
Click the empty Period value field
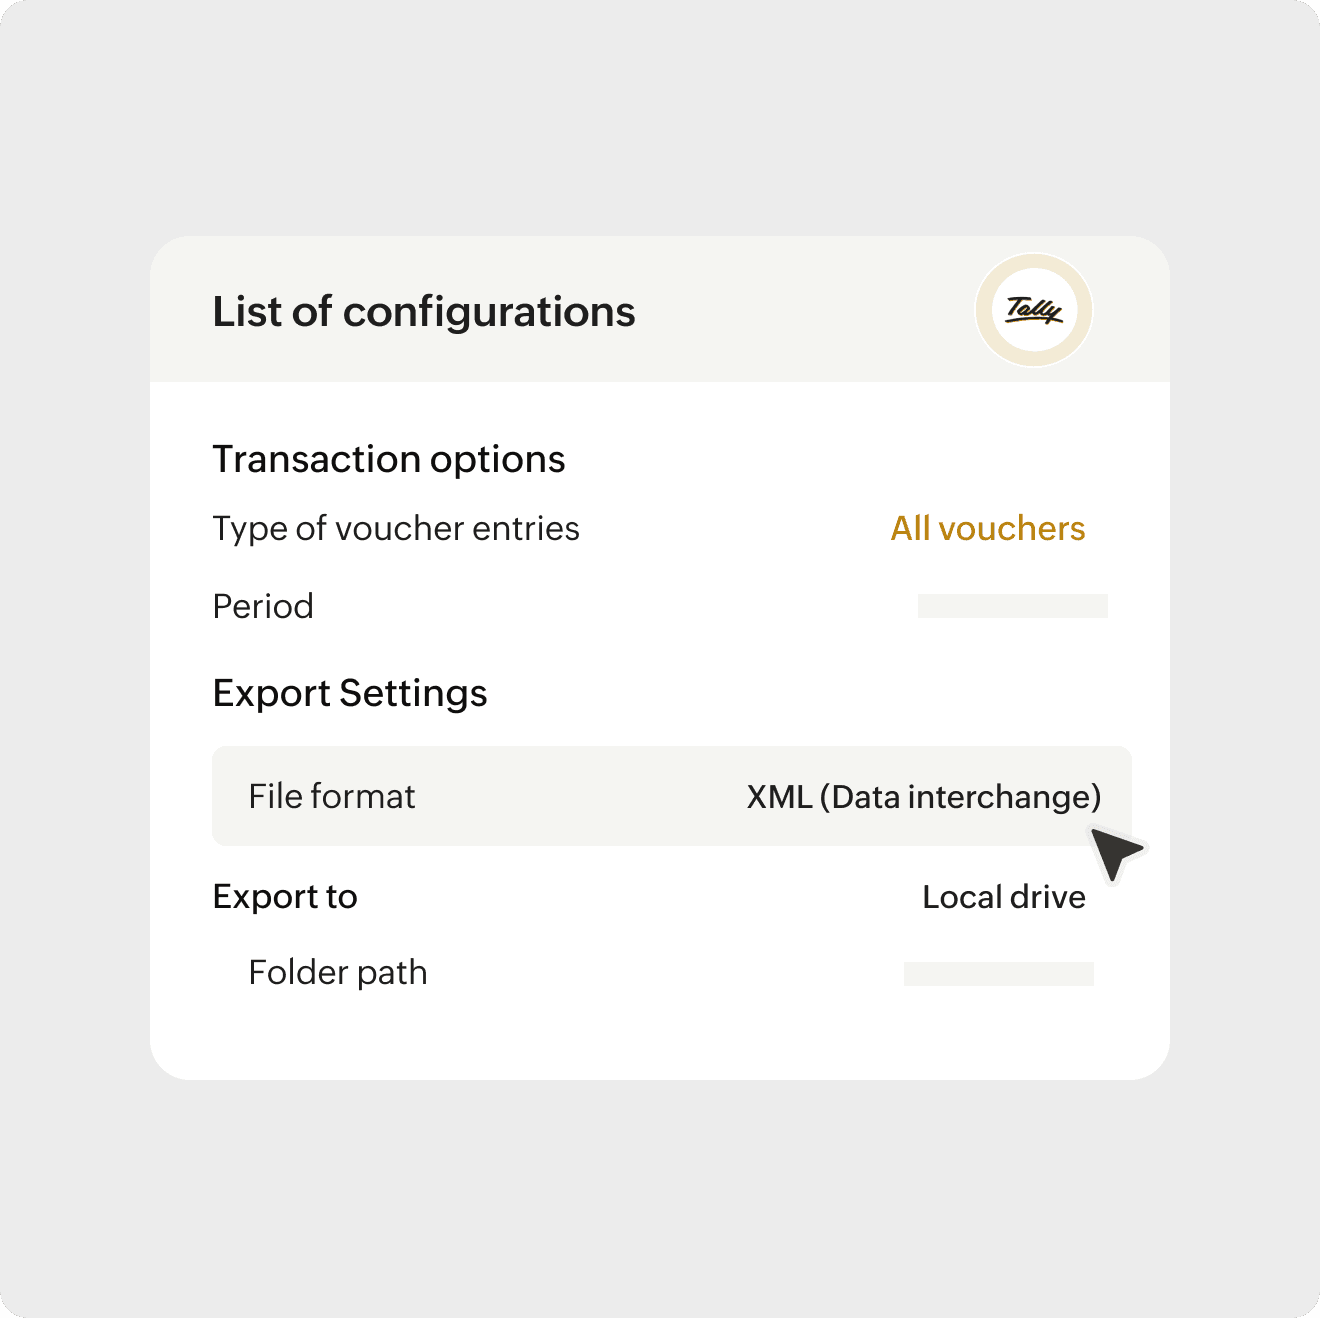1012,606
